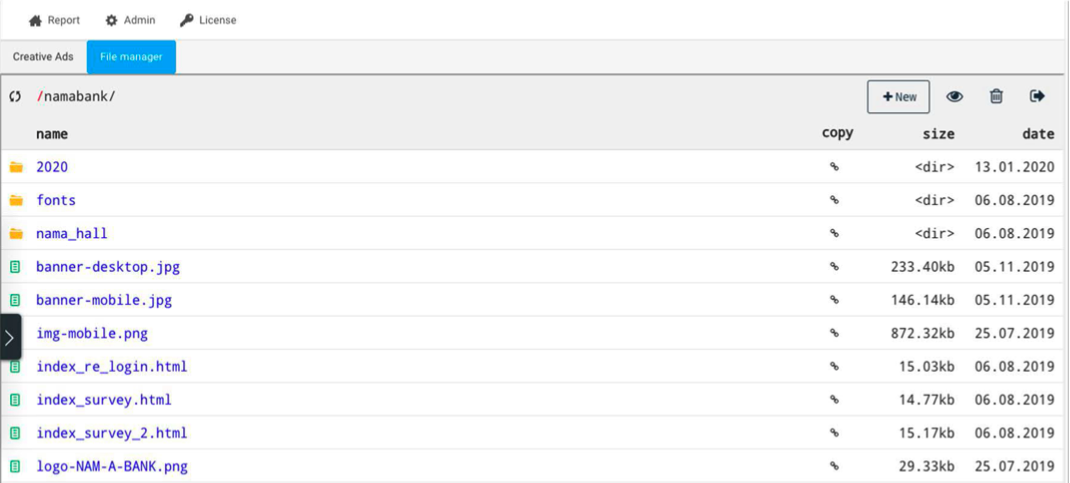Go to the License page

click(x=208, y=20)
